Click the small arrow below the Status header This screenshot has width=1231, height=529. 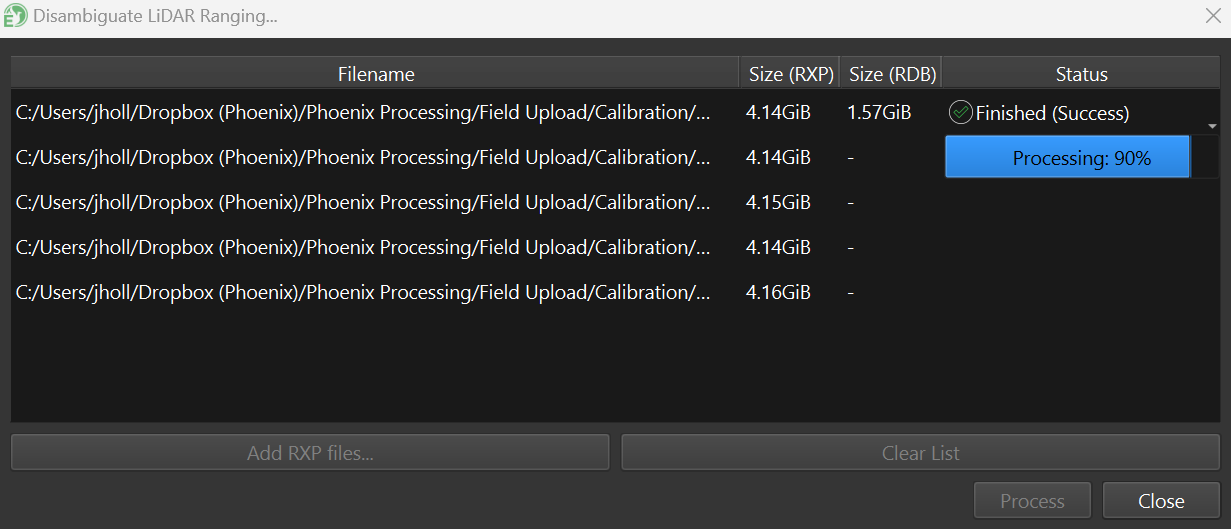tap(1212, 127)
